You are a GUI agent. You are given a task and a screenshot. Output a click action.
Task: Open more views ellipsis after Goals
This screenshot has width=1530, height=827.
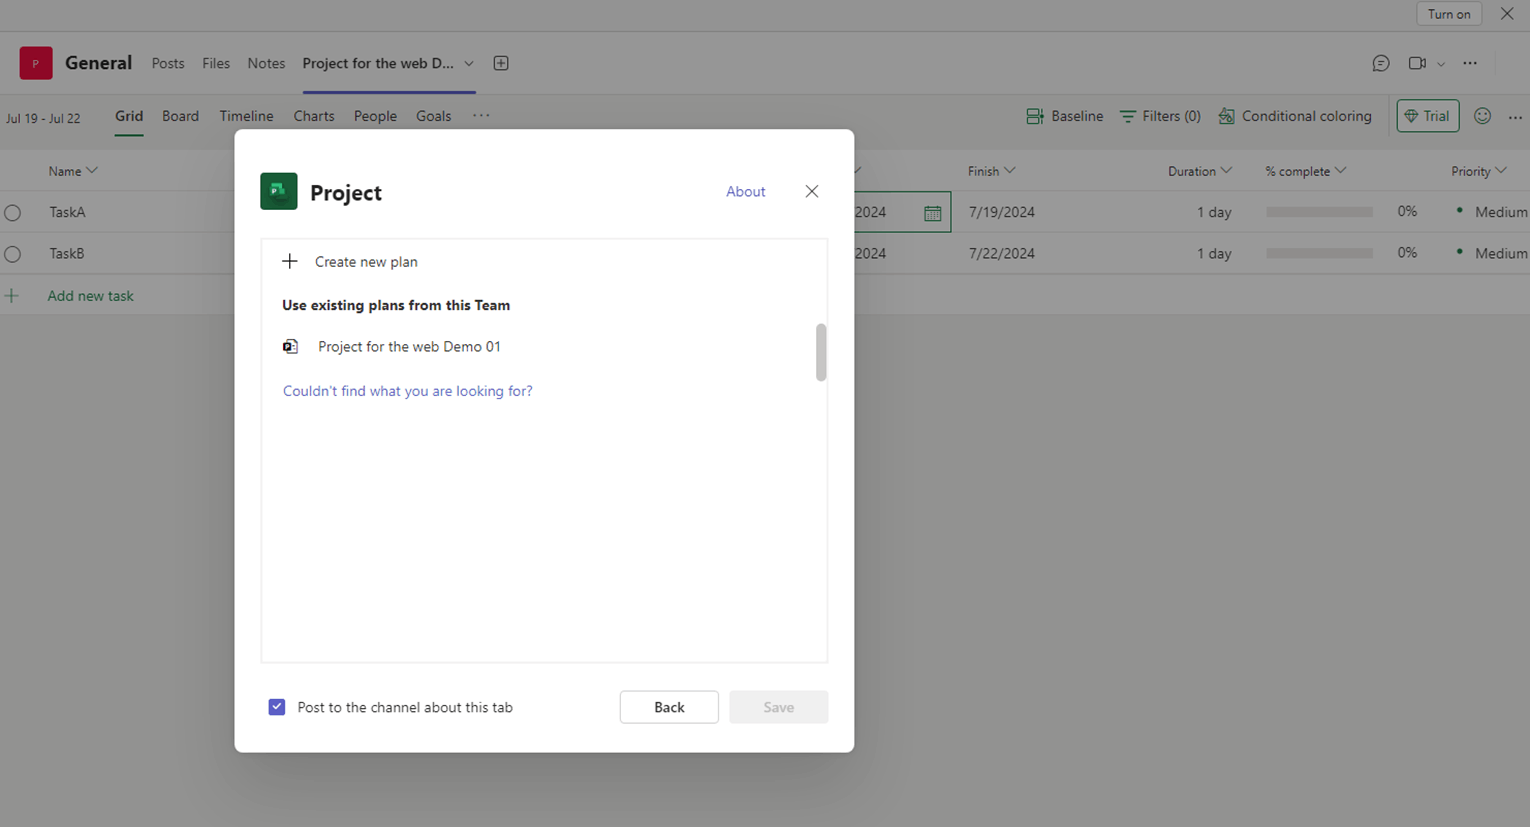[481, 116]
